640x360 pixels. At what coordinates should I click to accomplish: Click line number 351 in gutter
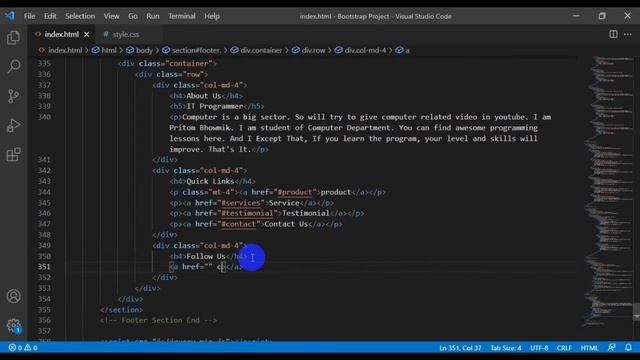pyautogui.click(x=44, y=267)
